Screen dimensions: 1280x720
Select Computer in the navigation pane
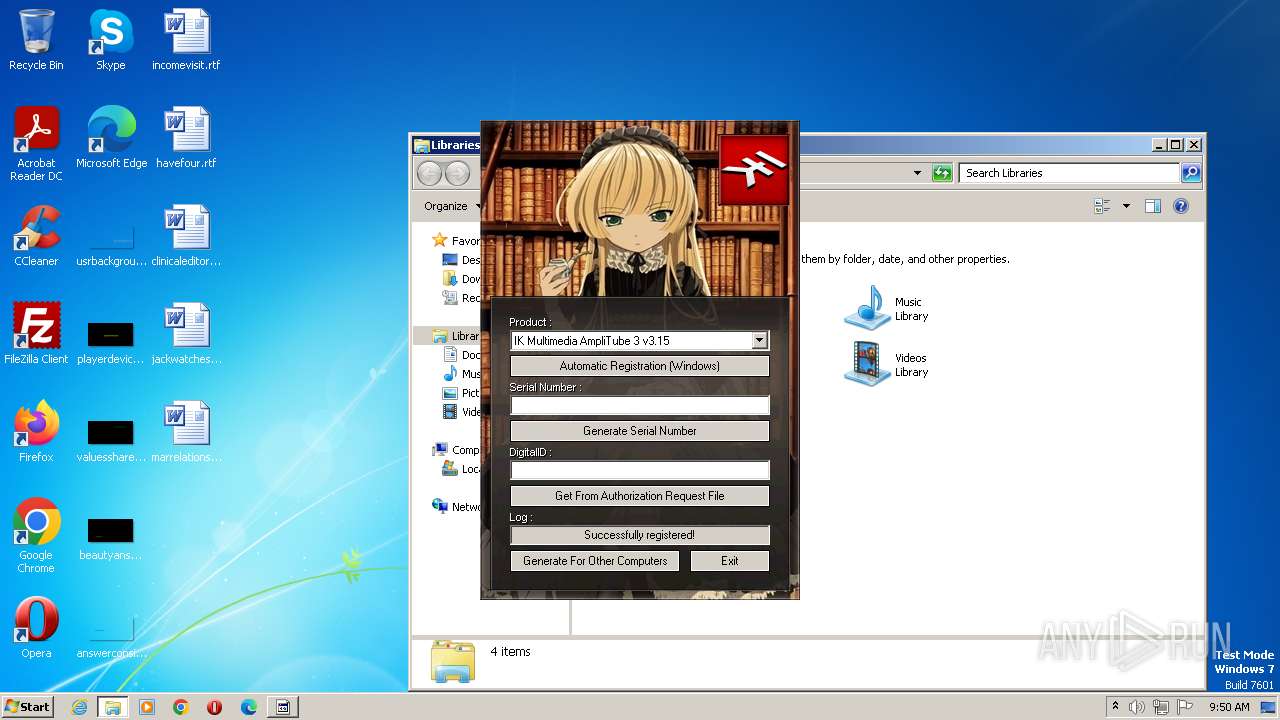tap(456, 450)
